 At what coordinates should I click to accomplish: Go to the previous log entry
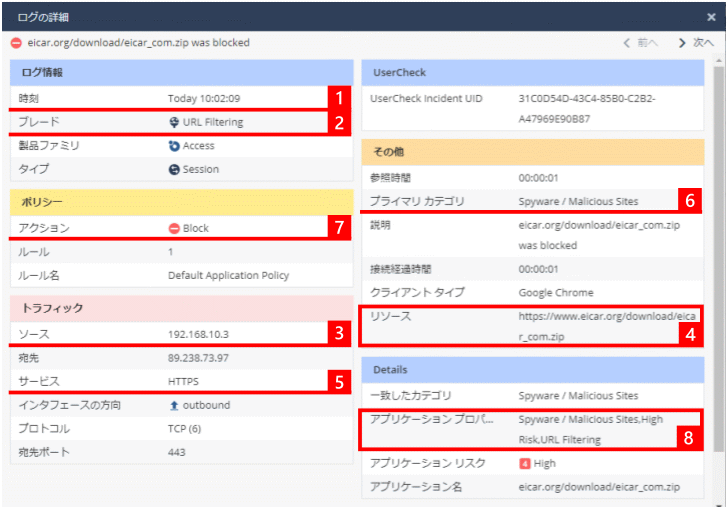(640, 43)
